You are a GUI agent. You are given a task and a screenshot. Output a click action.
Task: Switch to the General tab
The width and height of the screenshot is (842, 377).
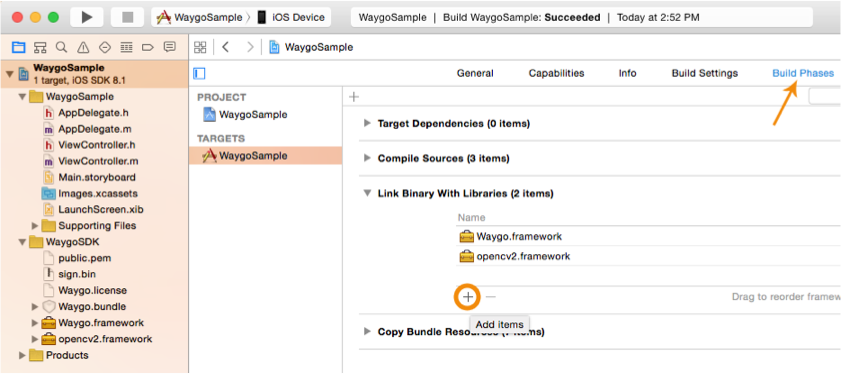(x=475, y=74)
